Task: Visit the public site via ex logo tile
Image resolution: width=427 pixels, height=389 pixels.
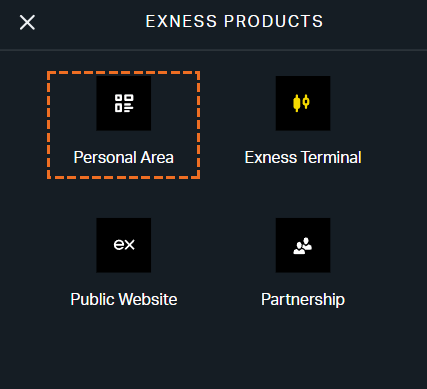Action: 124,245
